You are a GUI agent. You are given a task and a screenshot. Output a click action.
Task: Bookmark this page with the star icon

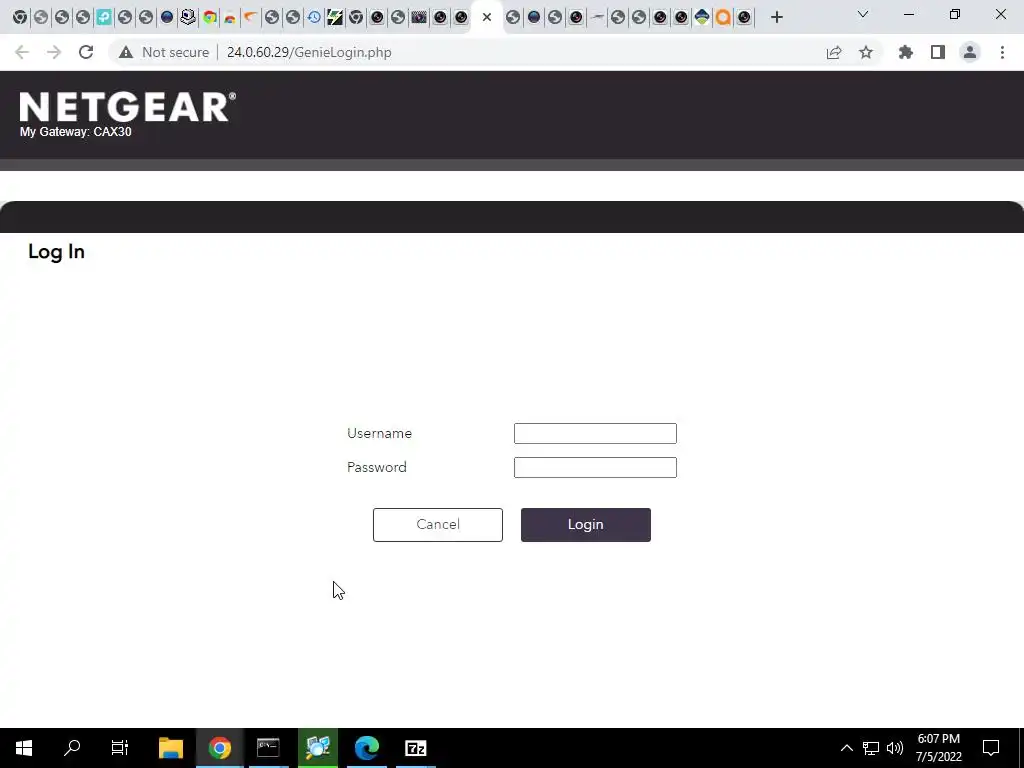click(x=866, y=52)
